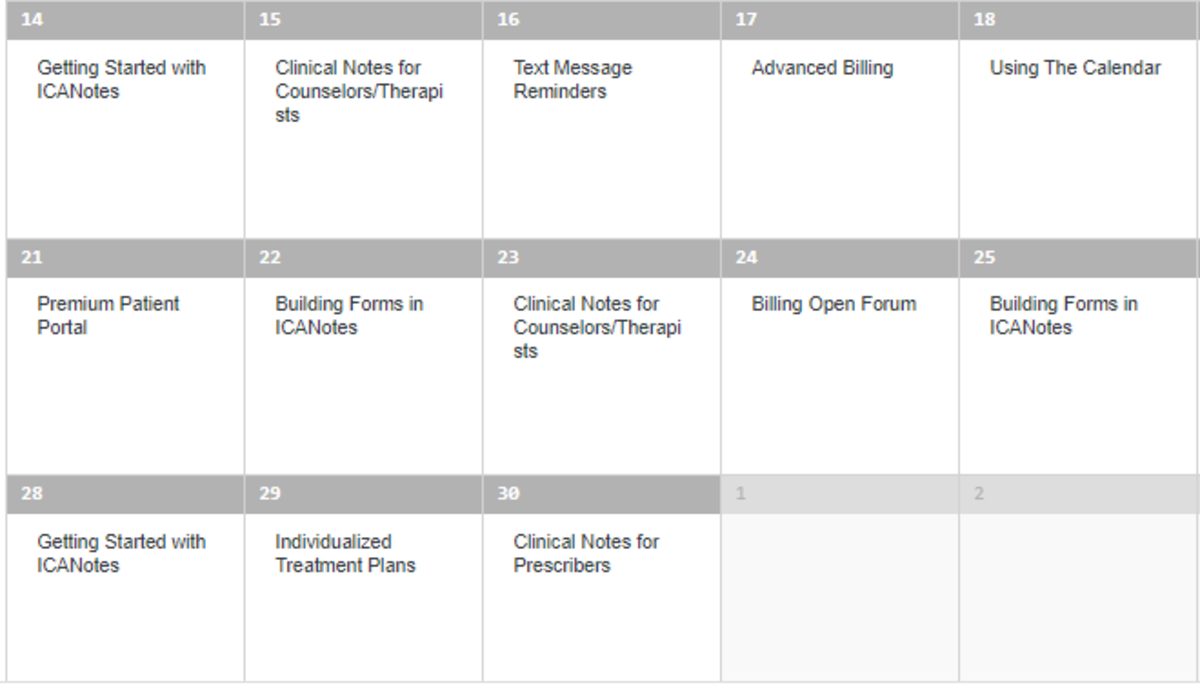
Task: Open the Using The Calendar event
Action: click(x=1072, y=68)
